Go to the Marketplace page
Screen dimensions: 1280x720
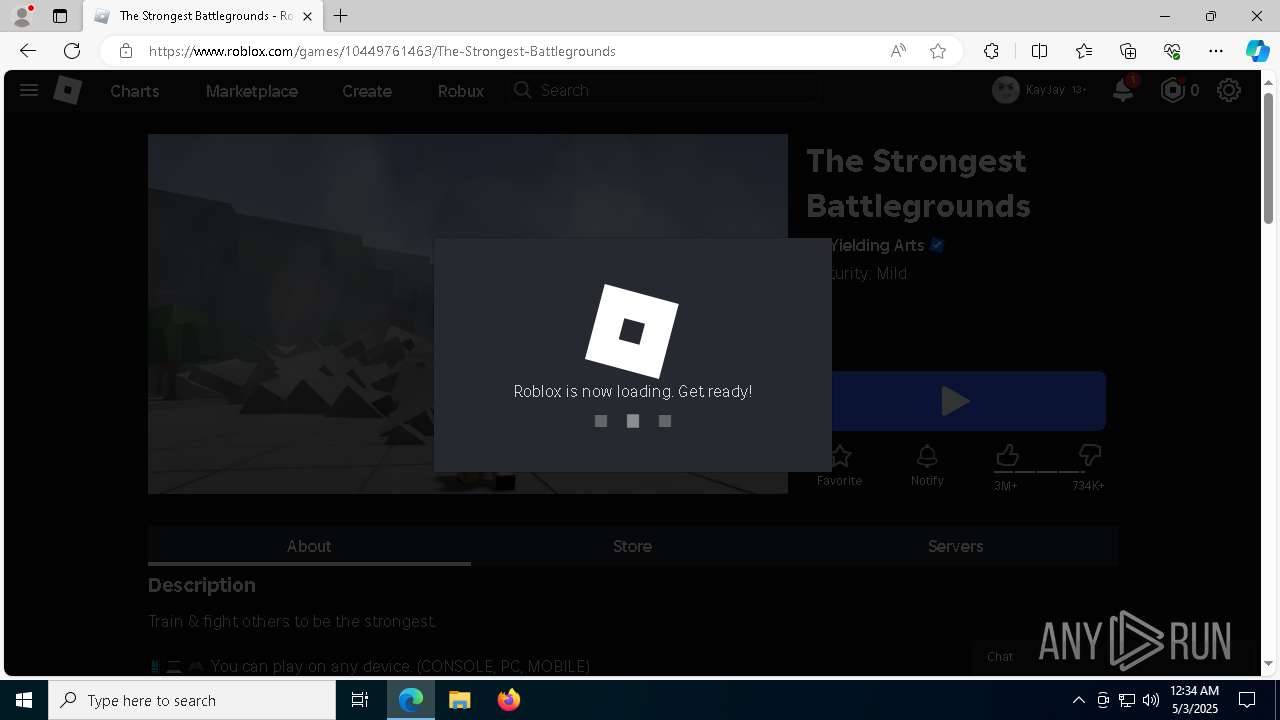[x=252, y=91]
